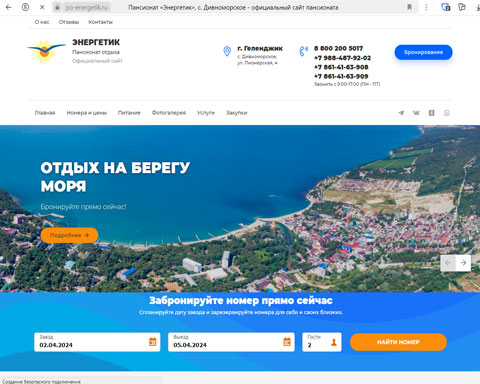
Task: Click the 'Выезд' check-out date field
Action: [231, 342]
